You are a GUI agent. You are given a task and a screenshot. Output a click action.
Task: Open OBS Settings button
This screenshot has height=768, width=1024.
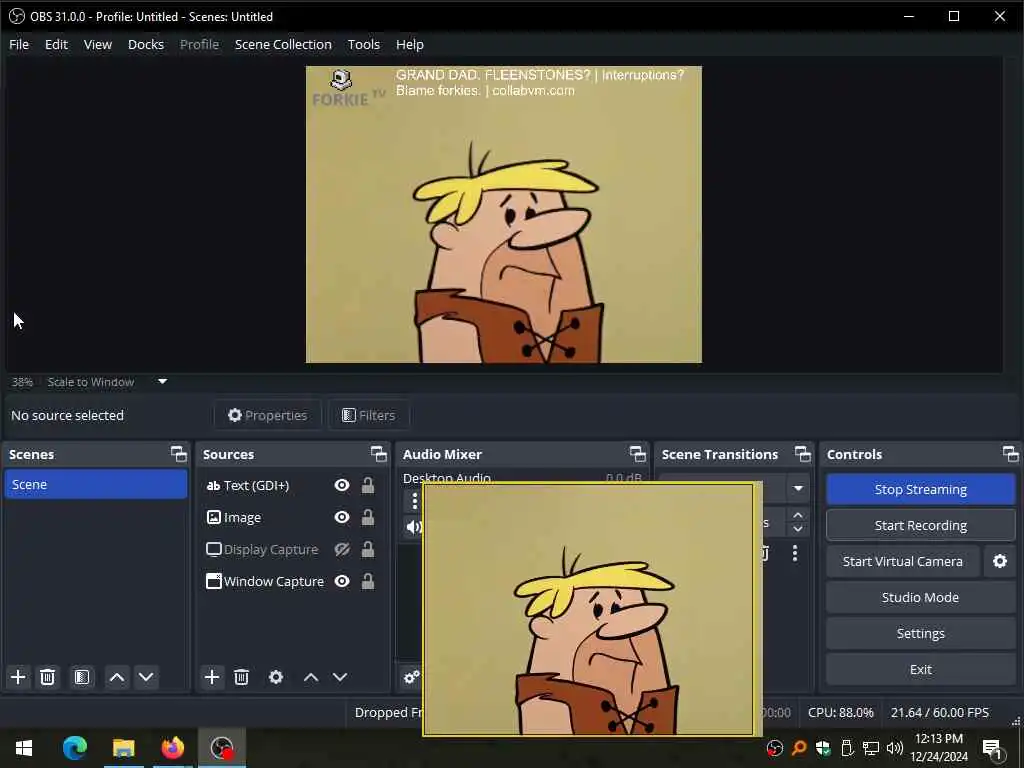[921, 633]
